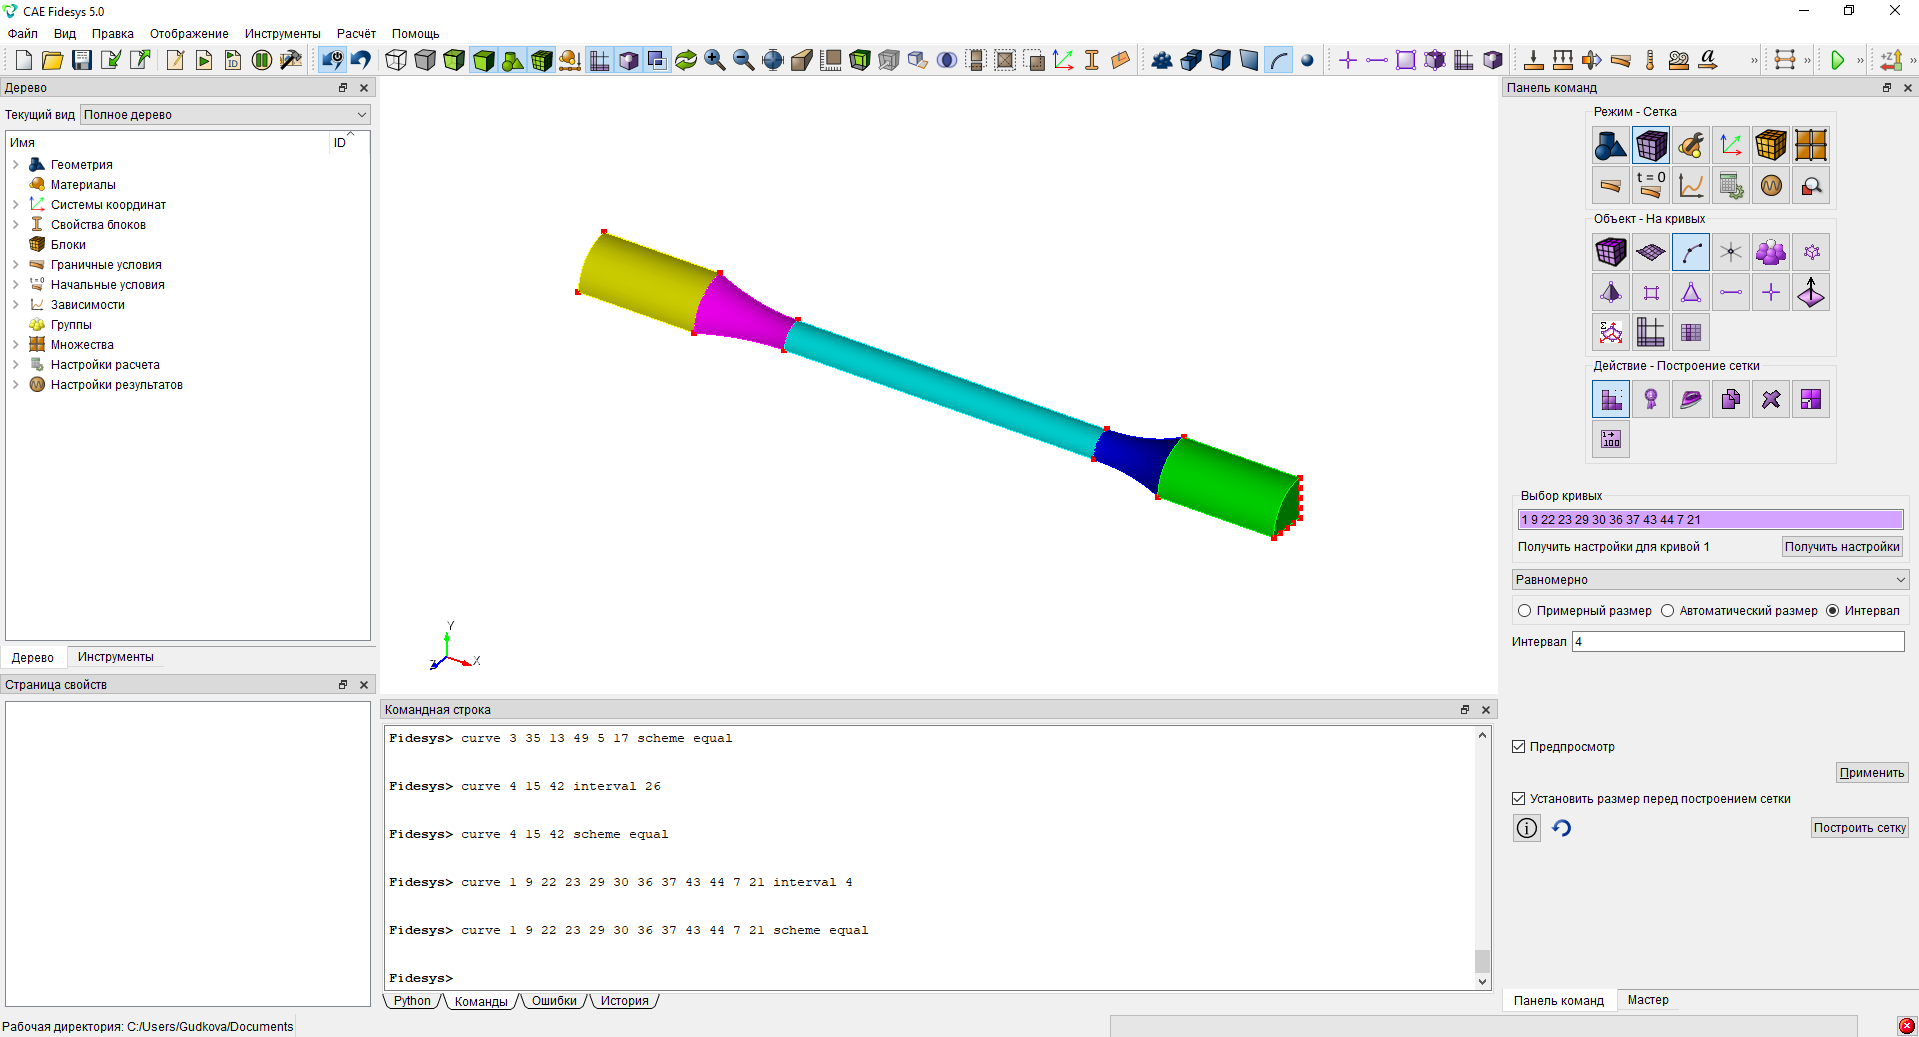Expand the 'Множества' tree node
The height and width of the screenshot is (1037, 1919).
pos(16,345)
